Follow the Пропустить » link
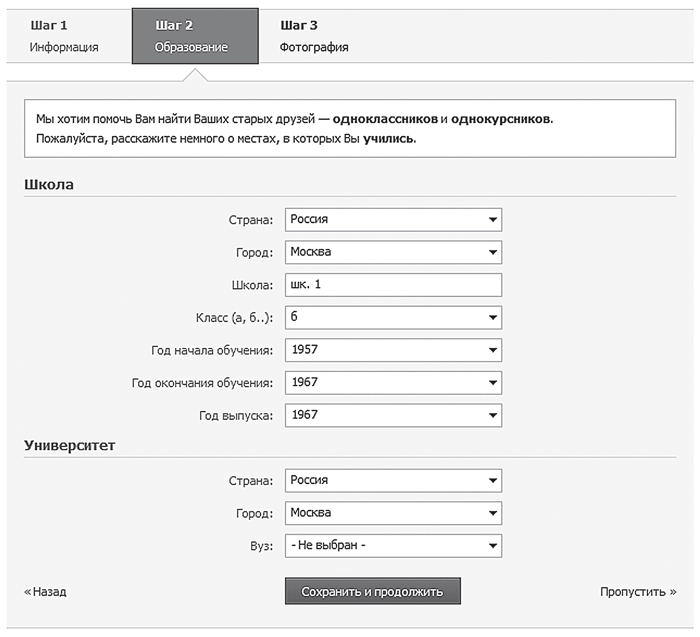The image size is (700, 637). 638,592
